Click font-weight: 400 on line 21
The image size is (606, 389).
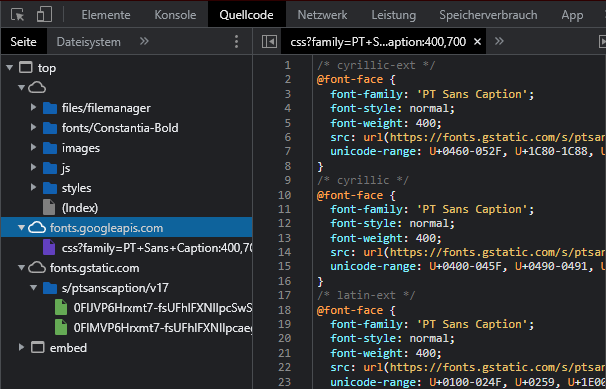tap(385, 353)
